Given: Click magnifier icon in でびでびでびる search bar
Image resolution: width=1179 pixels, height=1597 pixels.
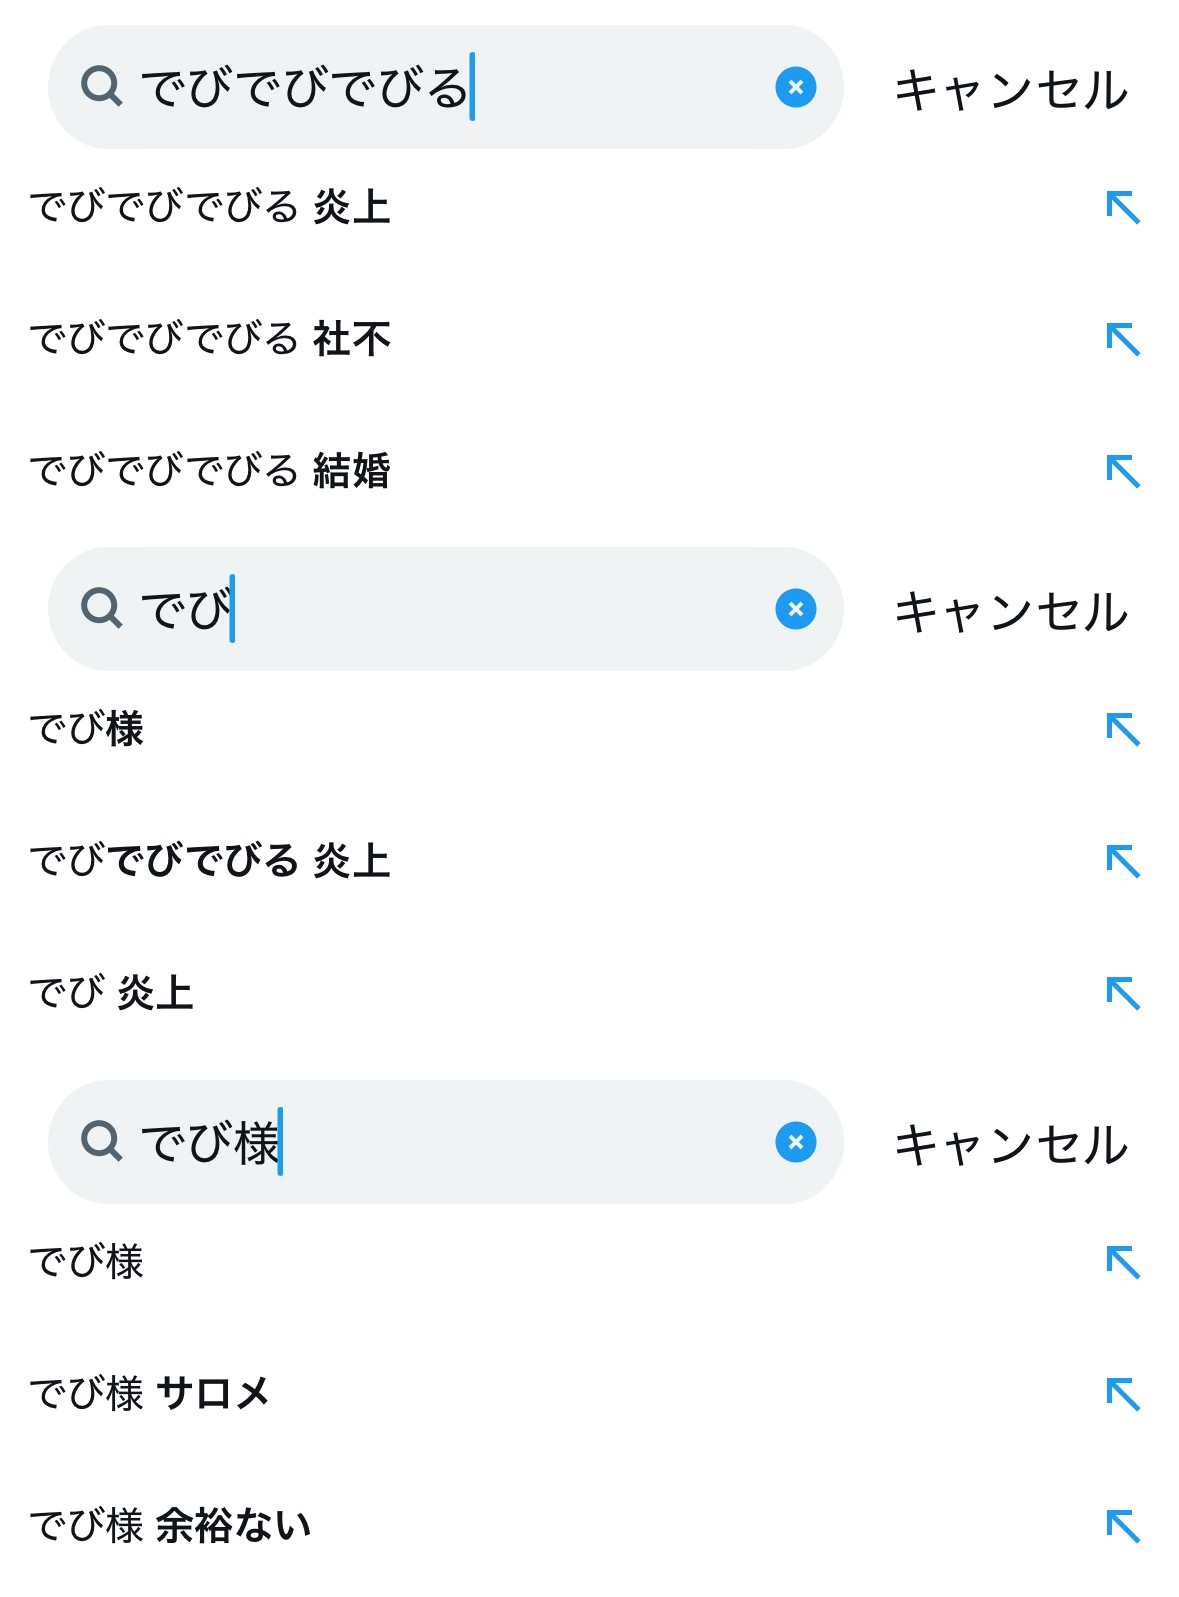Looking at the screenshot, I should pyautogui.click(x=101, y=87).
